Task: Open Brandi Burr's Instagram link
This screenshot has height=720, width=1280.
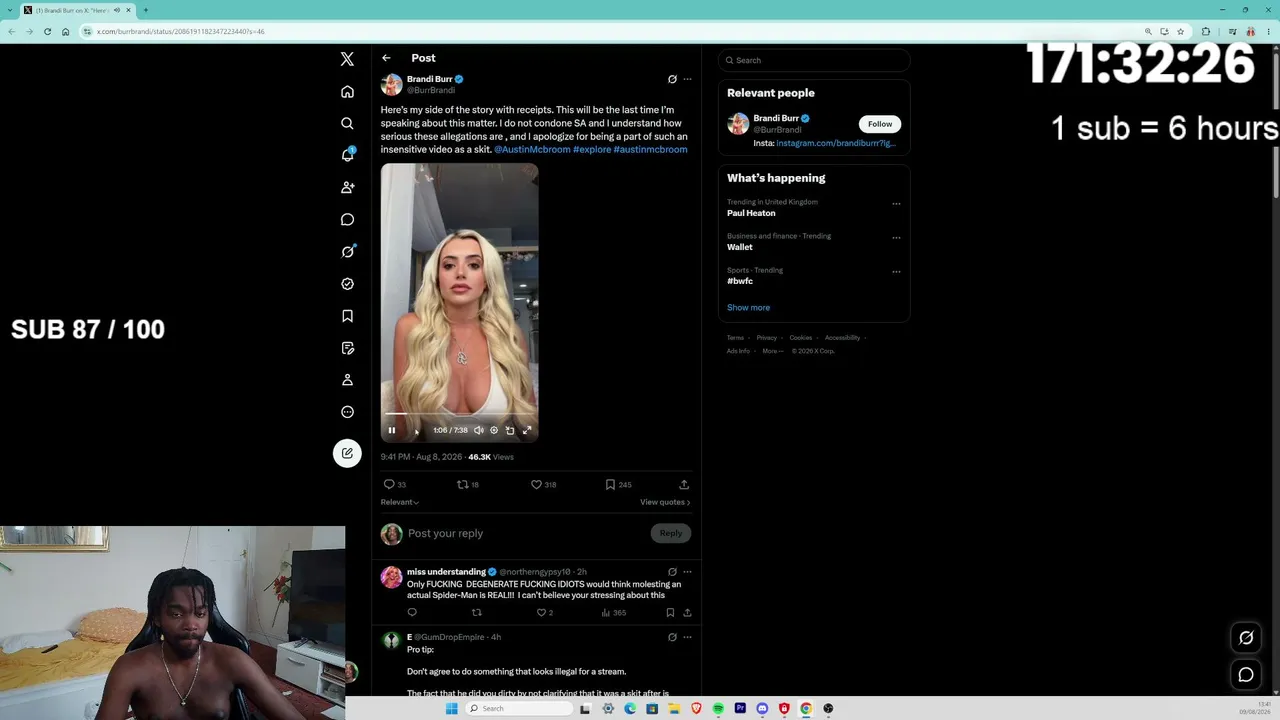Action: pos(836,143)
